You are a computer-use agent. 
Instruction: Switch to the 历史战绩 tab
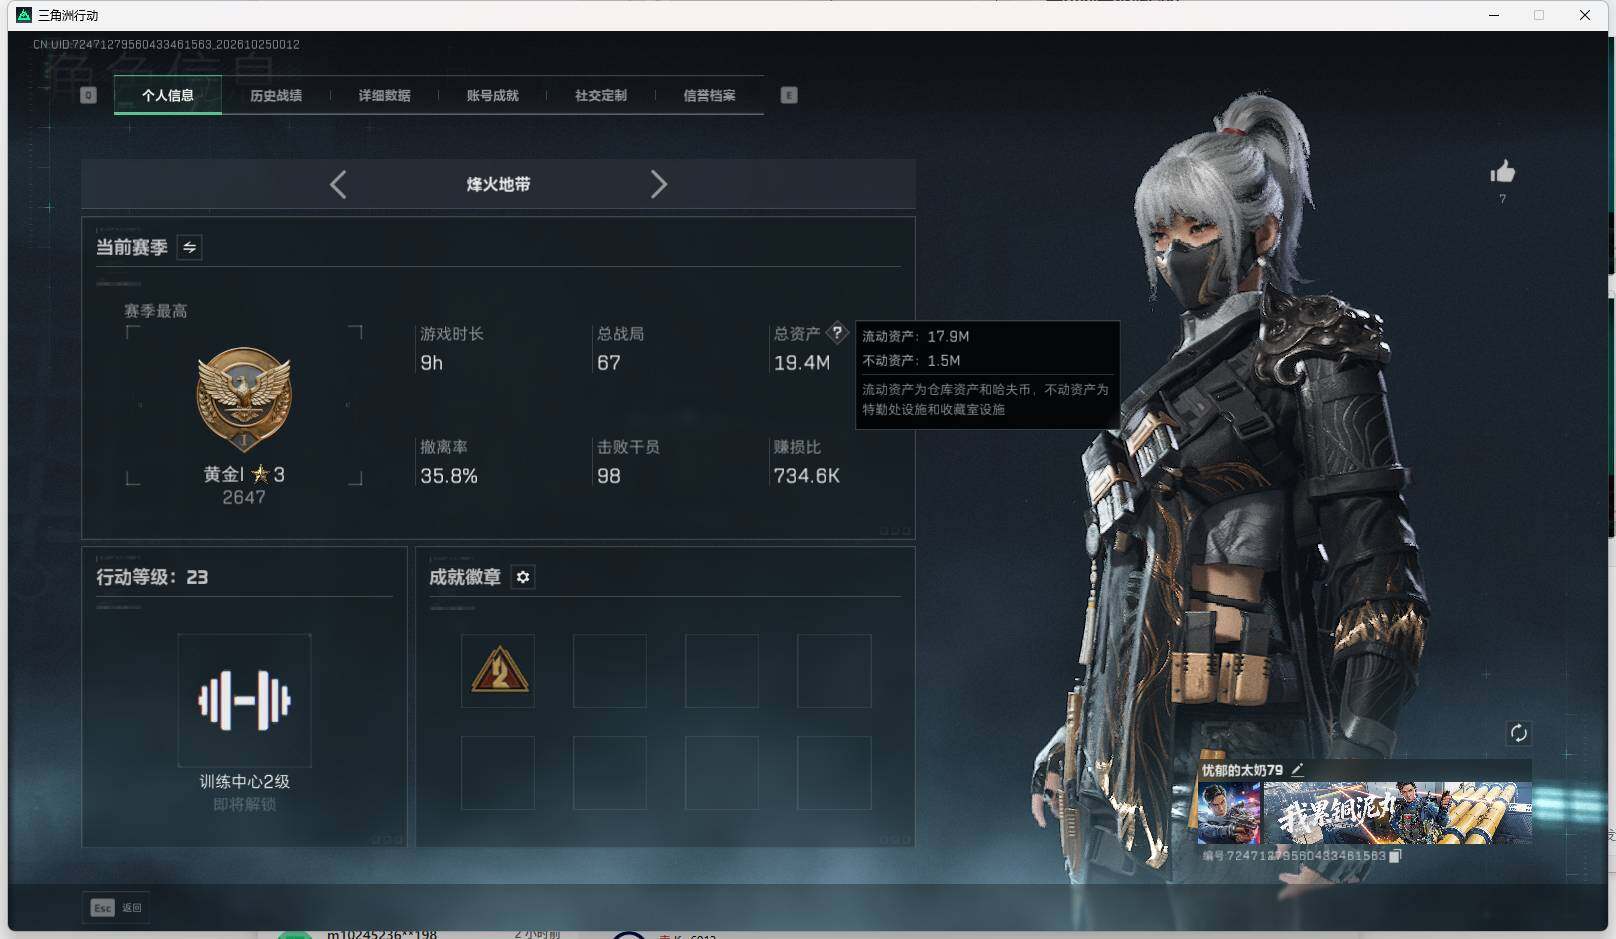click(276, 96)
